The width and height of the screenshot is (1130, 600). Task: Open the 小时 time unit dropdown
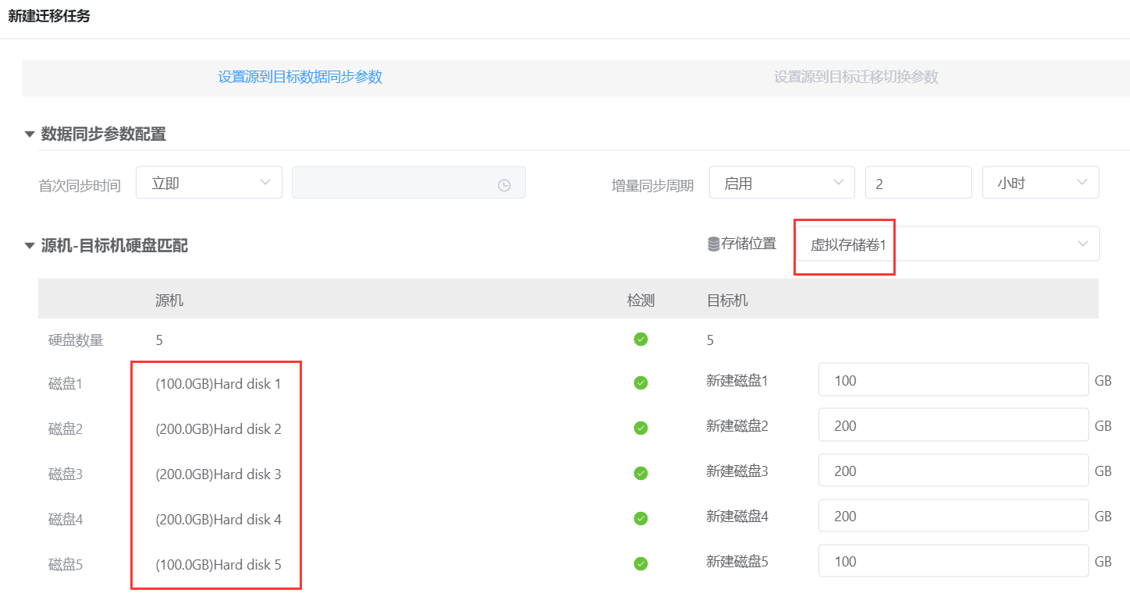click(1040, 183)
